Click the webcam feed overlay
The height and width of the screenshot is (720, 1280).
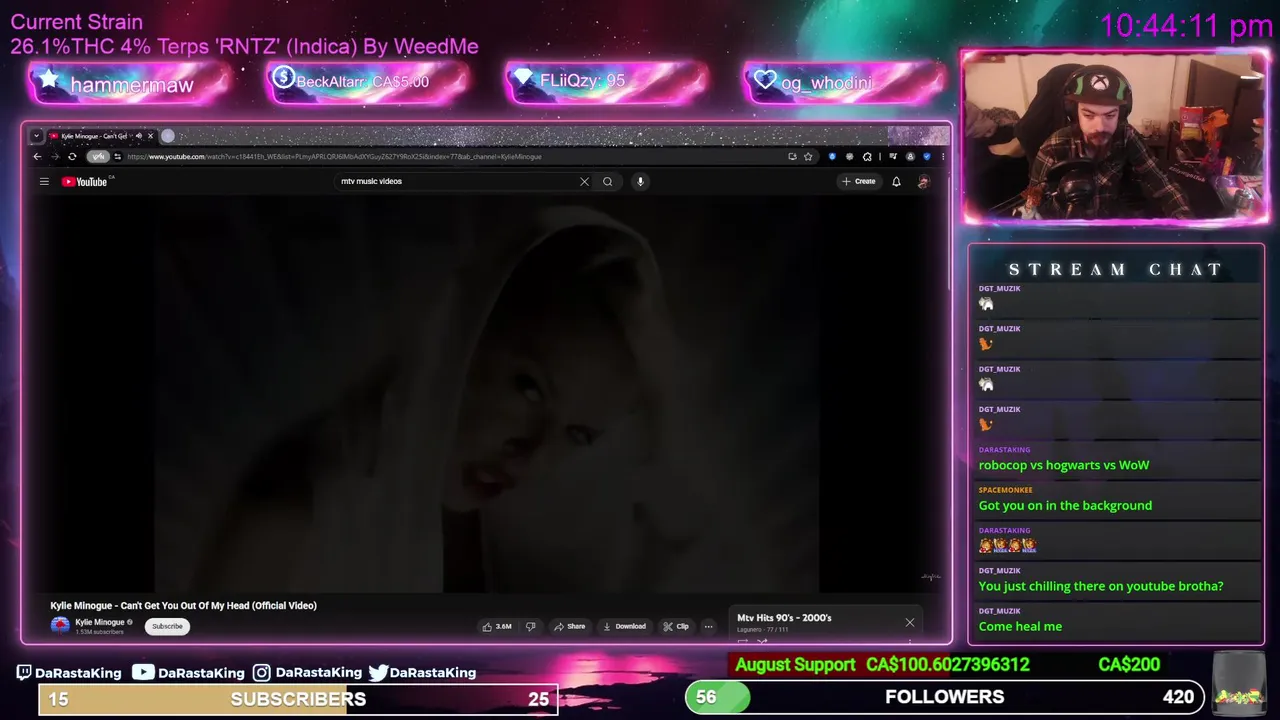pyautogui.click(x=1115, y=135)
